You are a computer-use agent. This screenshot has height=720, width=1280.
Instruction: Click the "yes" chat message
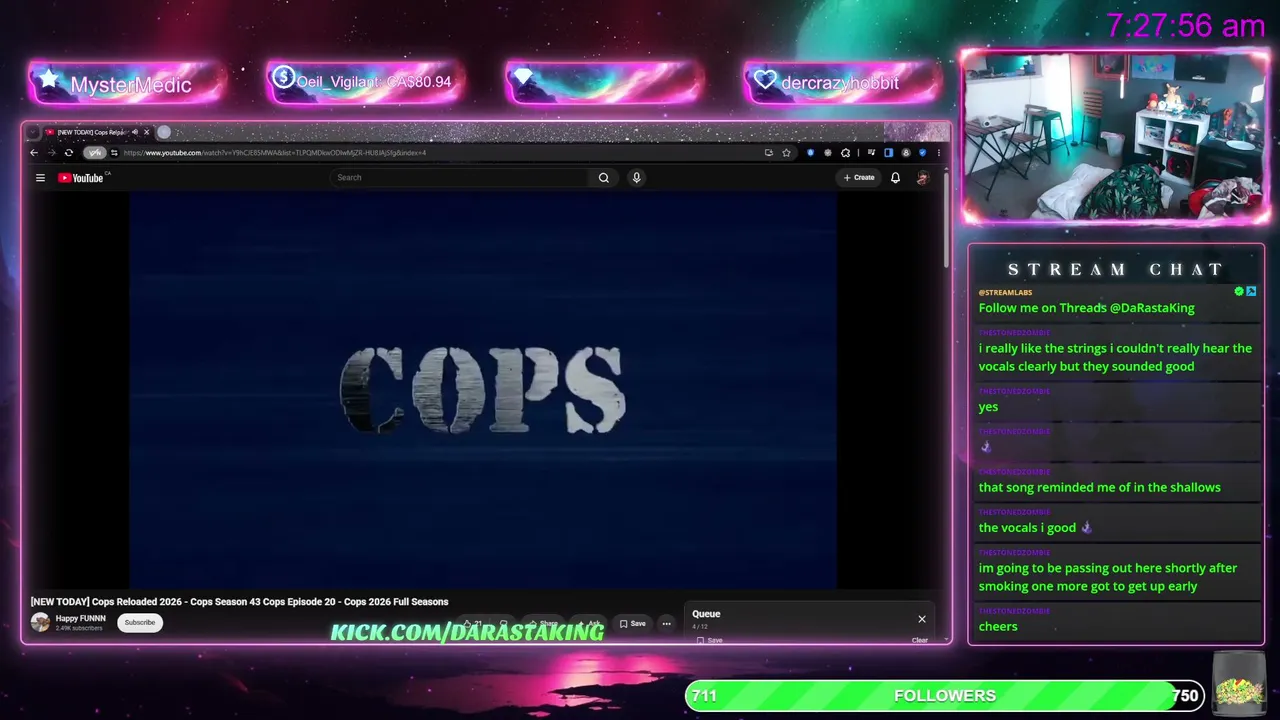point(988,407)
